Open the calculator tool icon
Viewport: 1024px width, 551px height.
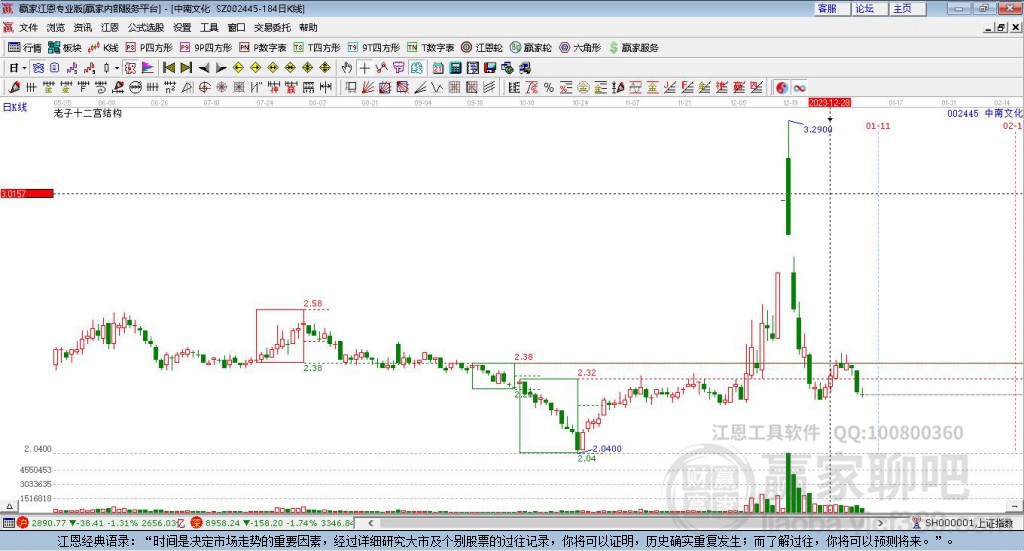point(455,68)
